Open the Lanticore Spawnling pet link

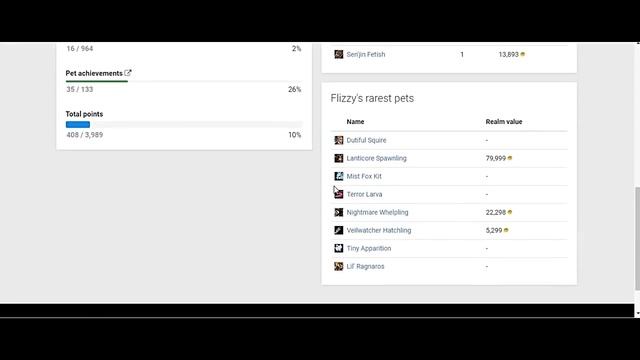point(376,158)
